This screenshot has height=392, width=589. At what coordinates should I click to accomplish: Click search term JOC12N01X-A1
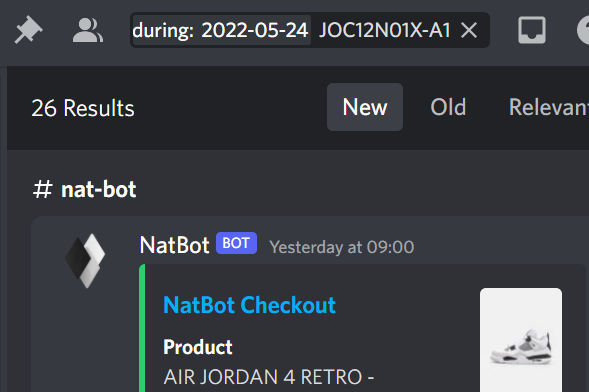384,30
